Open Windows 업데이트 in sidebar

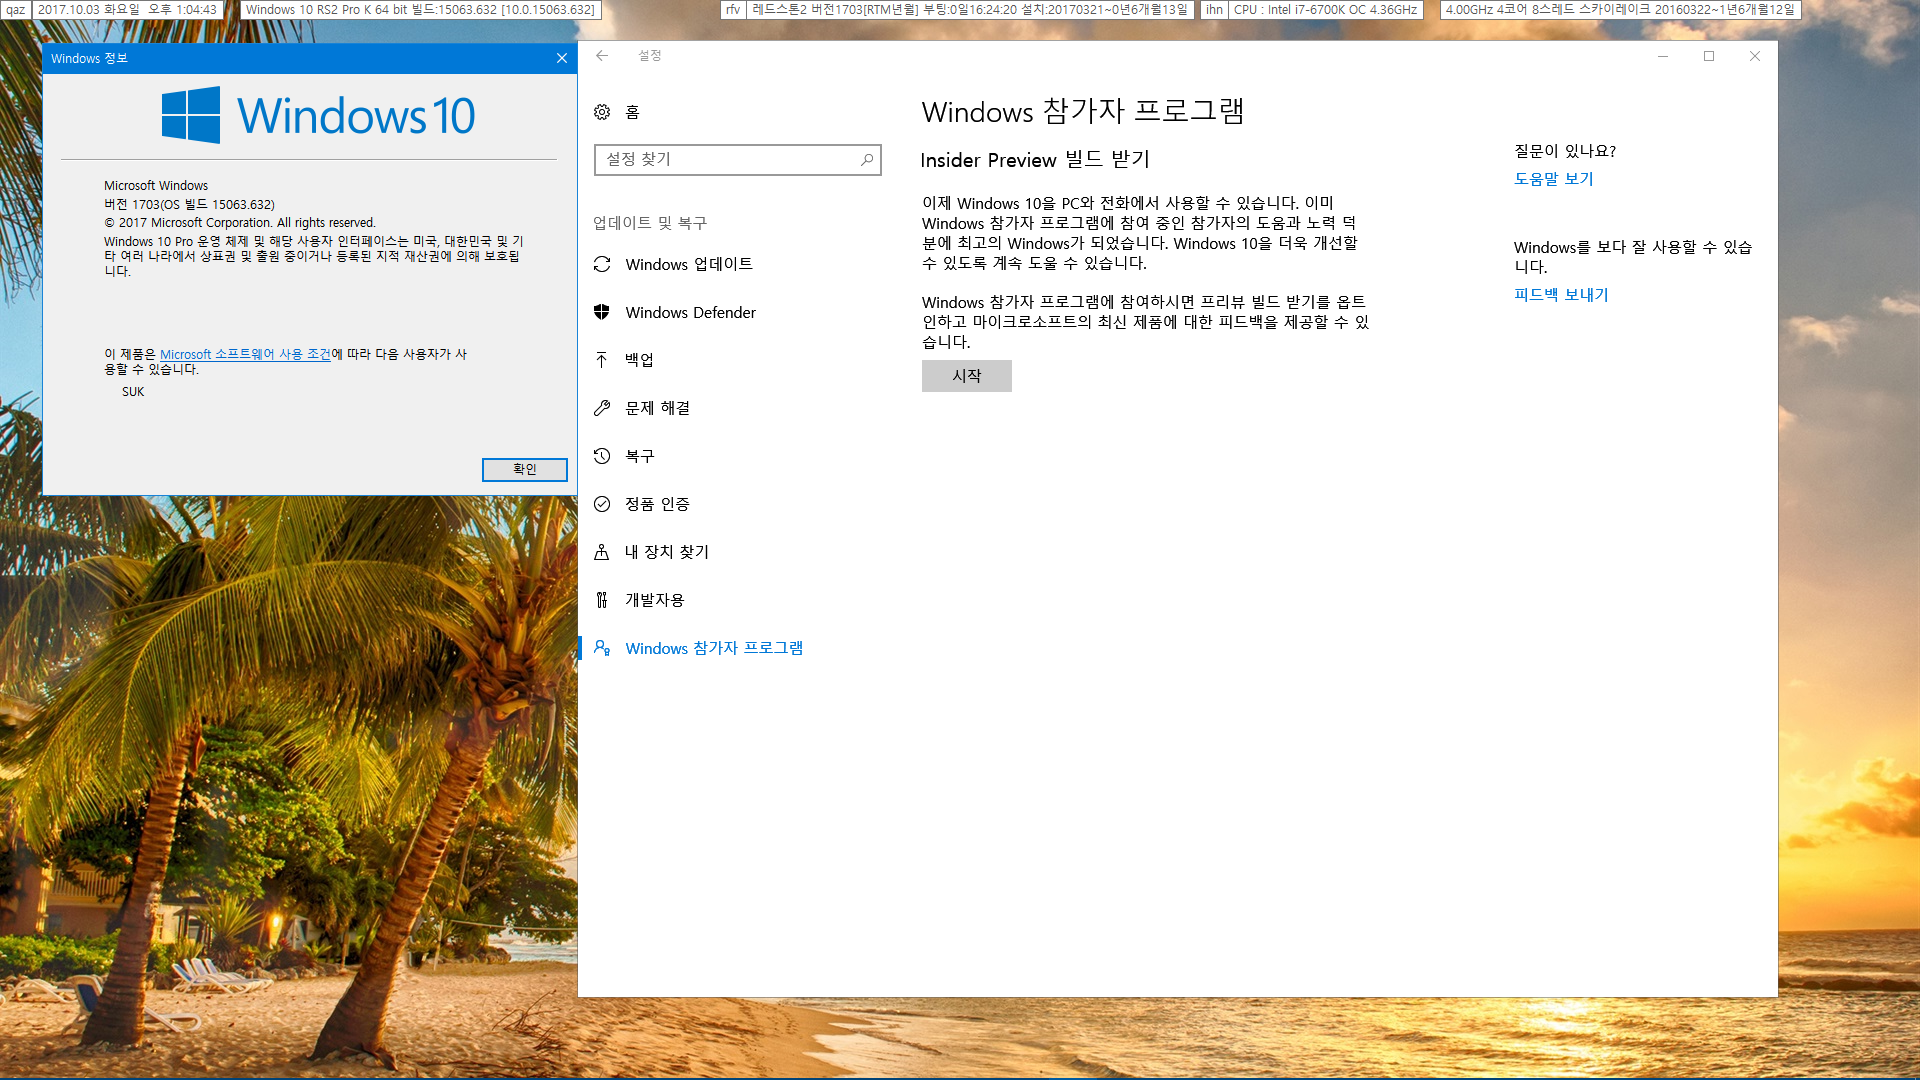point(689,264)
